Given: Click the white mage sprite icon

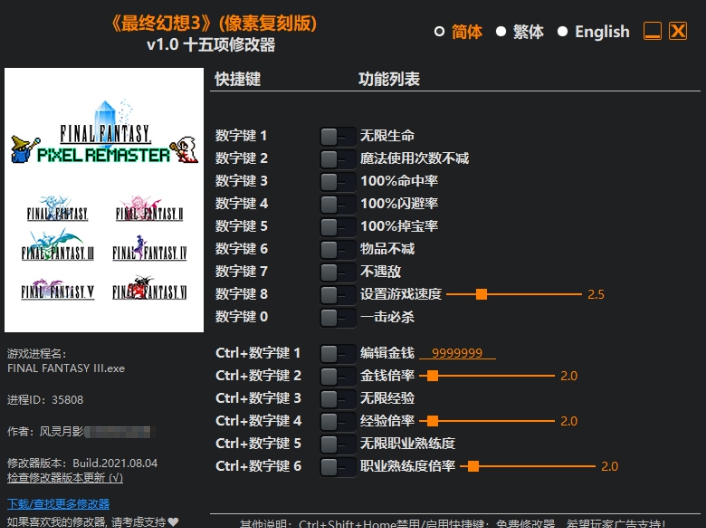Looking at the screenshot, I should 184,149.
